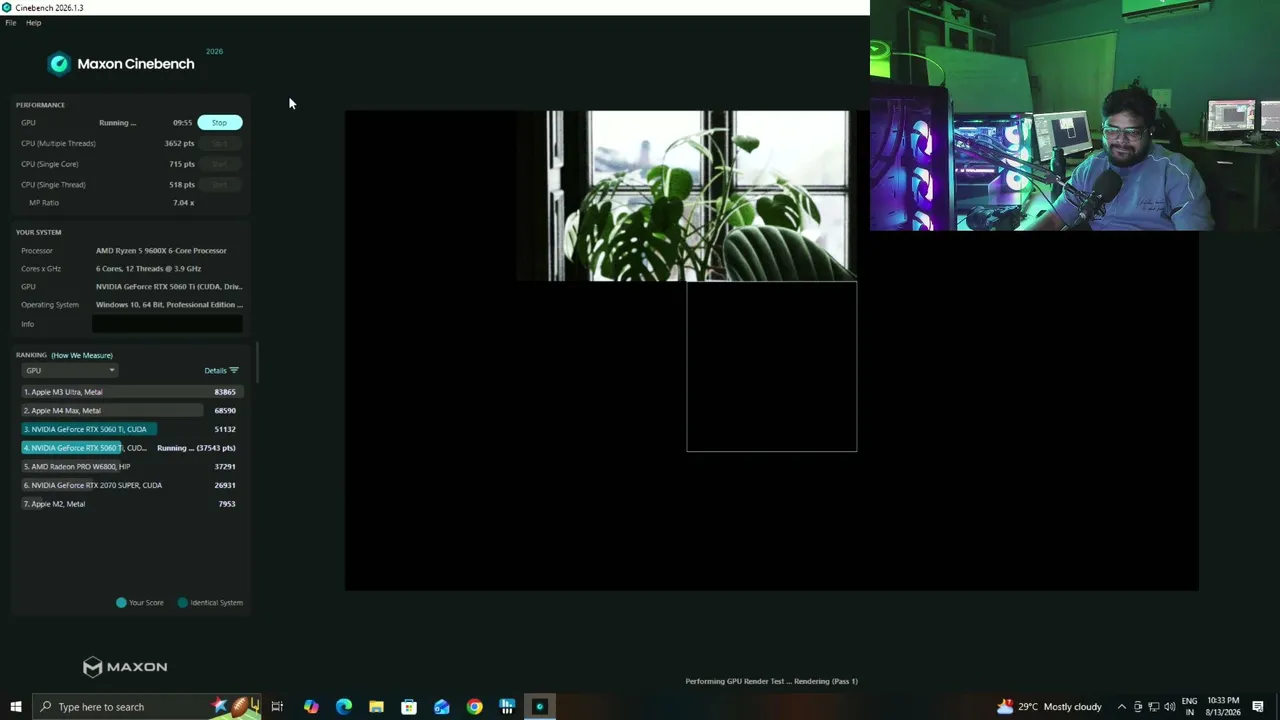The width and height of the screenshot is (1280, 720).
Task: Click the left panel vertical scrollbar
Action: click(x=258, y=362)
